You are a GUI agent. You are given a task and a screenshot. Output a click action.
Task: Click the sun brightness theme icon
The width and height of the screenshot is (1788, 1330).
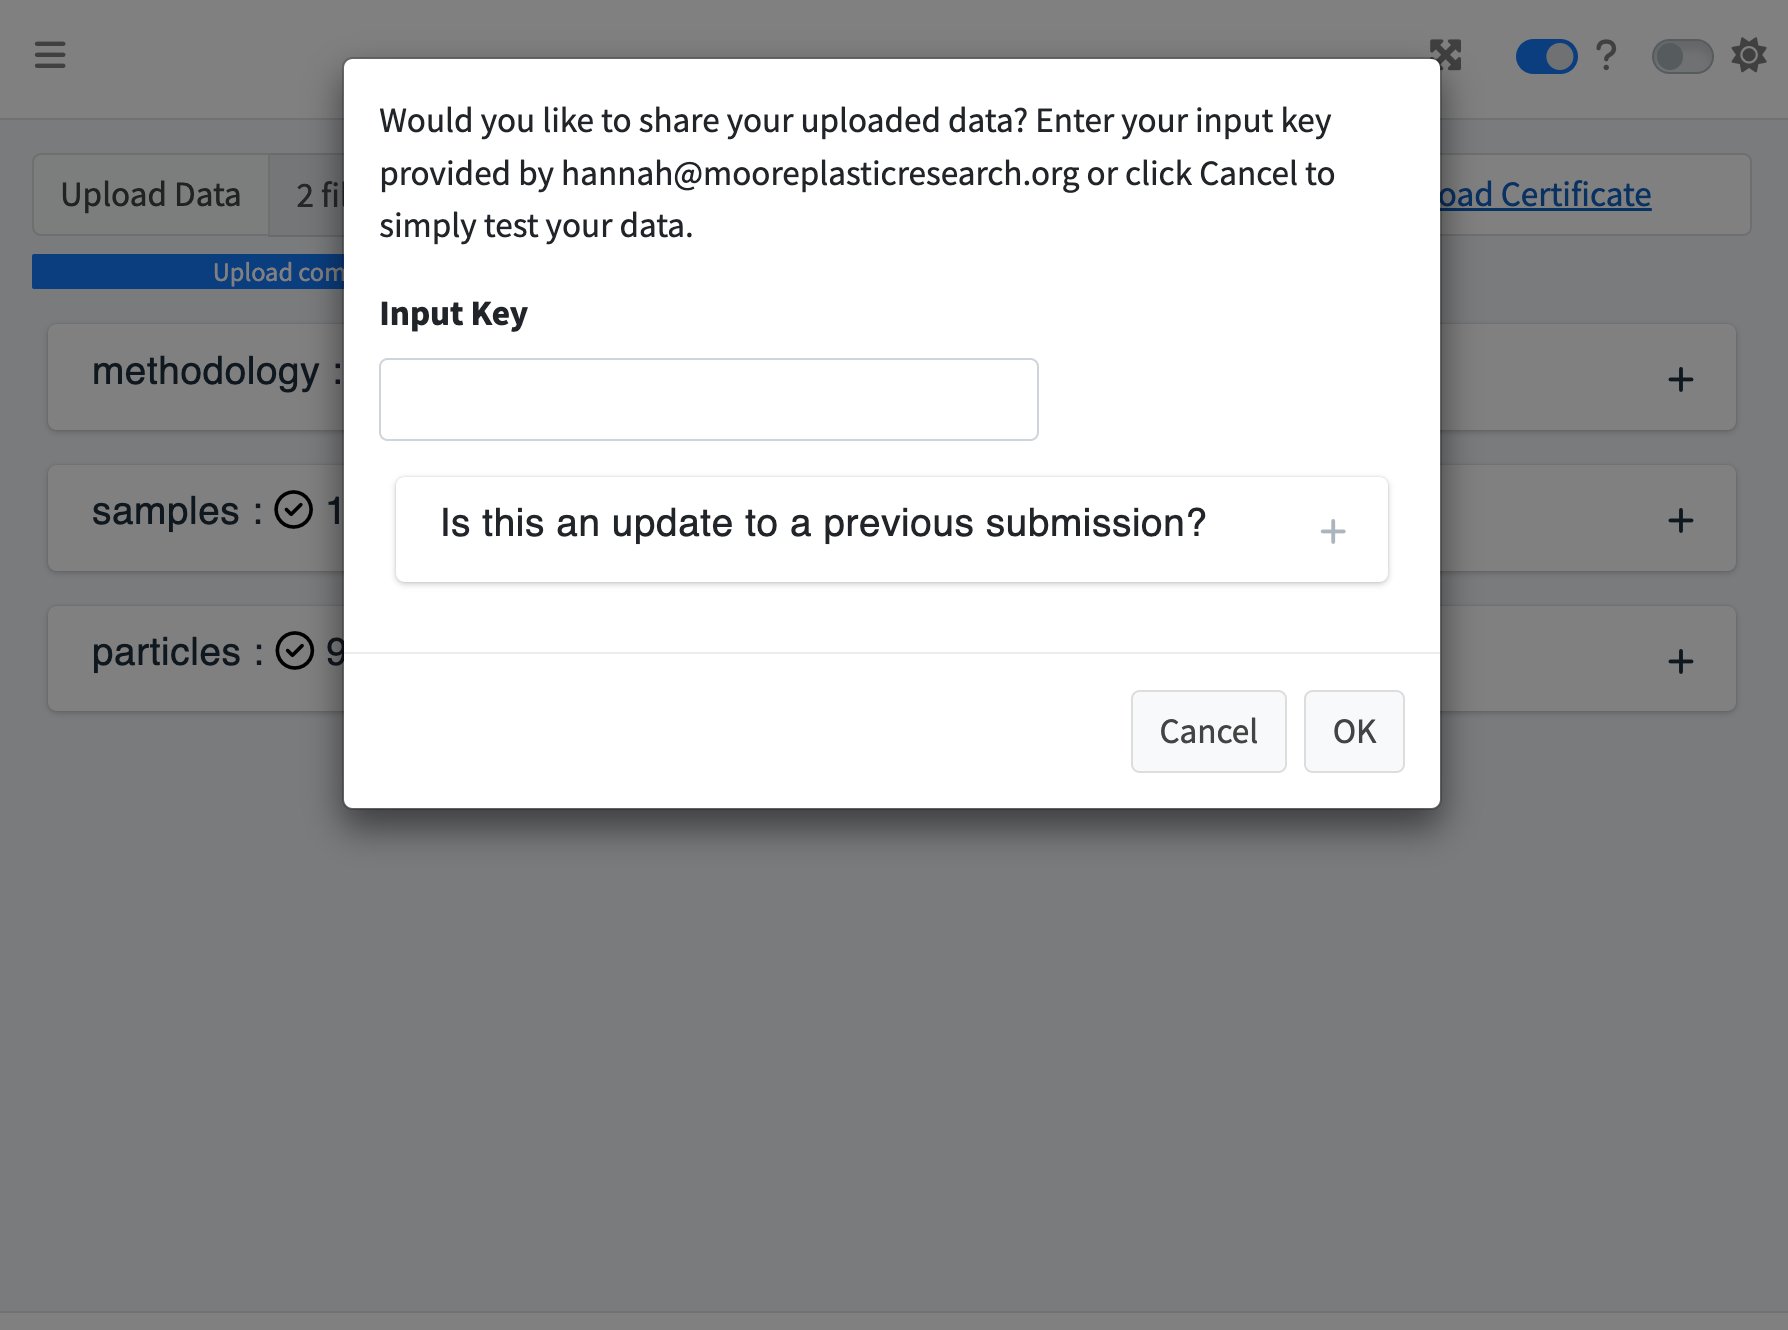coord(1749,55)
